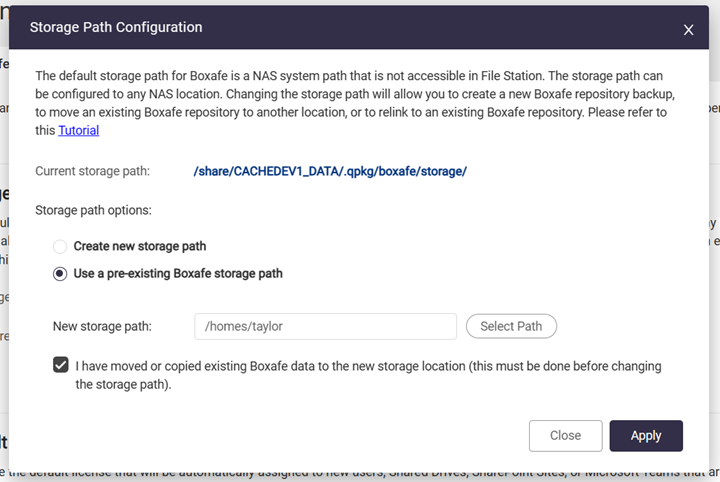Click the "New storage path:" field label
Screen dimensions: 720x482
pyautogui.click(x=102, y=326)
